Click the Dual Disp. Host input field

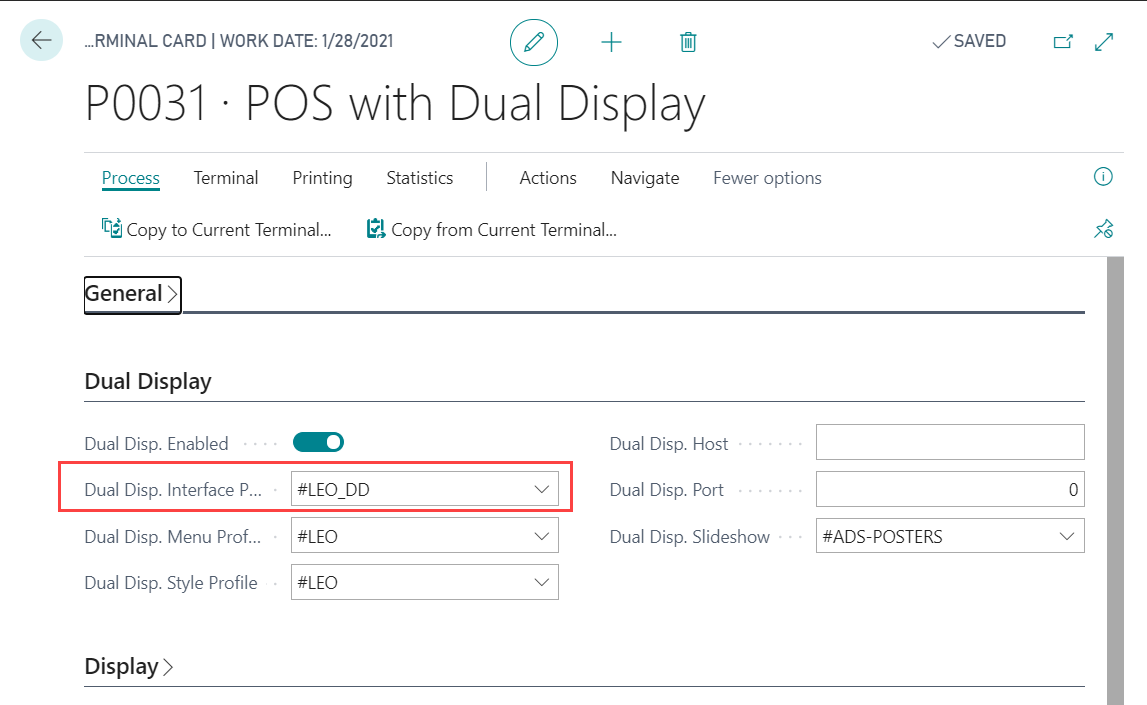950,443
